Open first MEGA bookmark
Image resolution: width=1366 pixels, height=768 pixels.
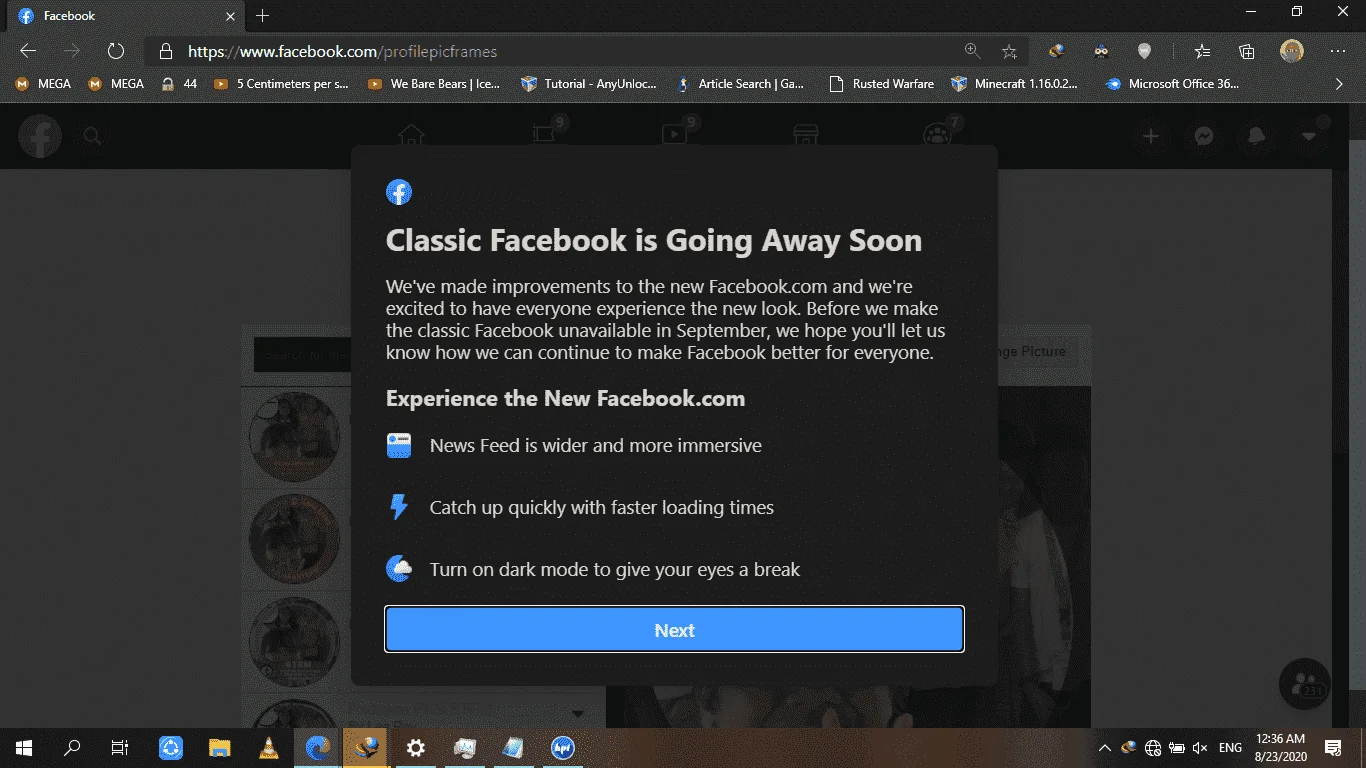coord(43,84)
